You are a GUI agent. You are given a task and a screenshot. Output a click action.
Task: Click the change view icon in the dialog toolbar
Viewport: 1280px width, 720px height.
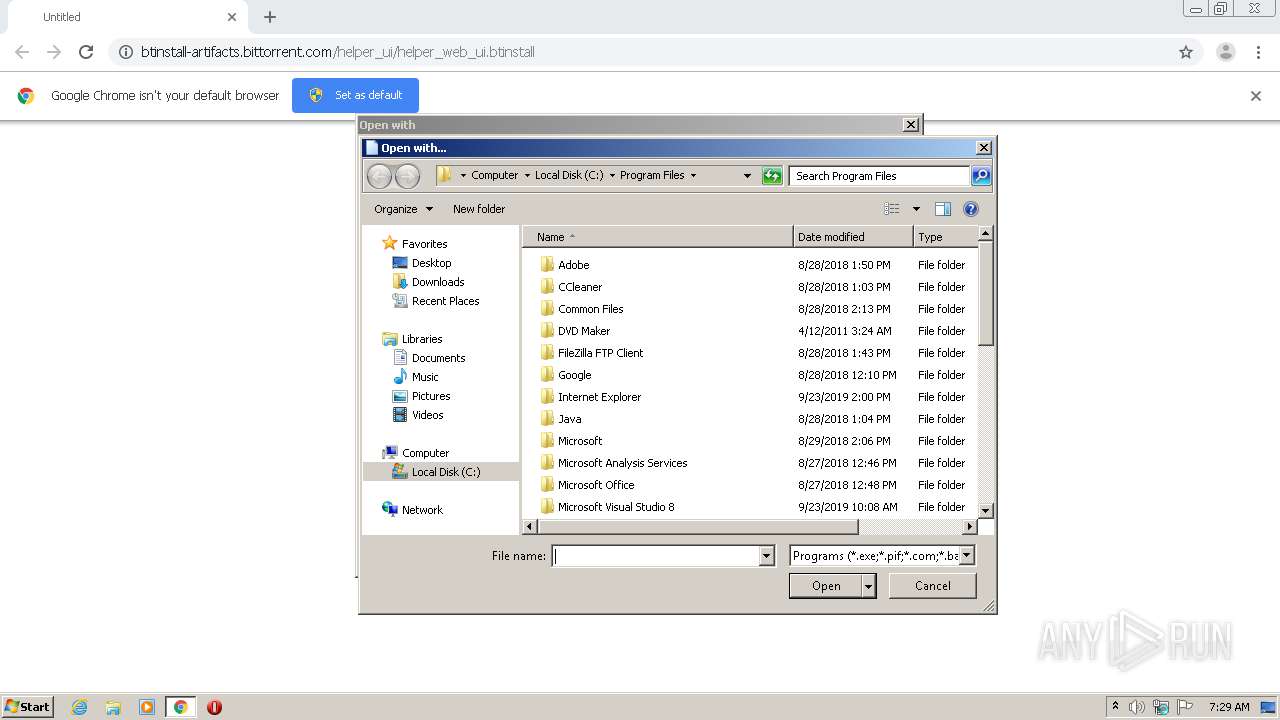click(x=892, y=209)
